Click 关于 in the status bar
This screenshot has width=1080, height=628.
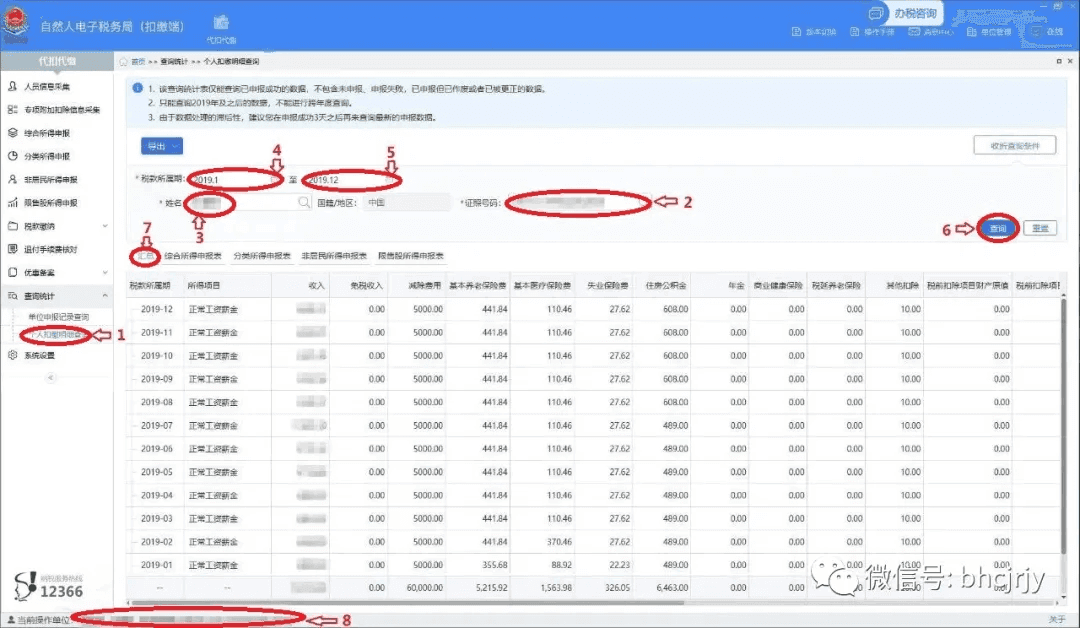[1057, 620]
